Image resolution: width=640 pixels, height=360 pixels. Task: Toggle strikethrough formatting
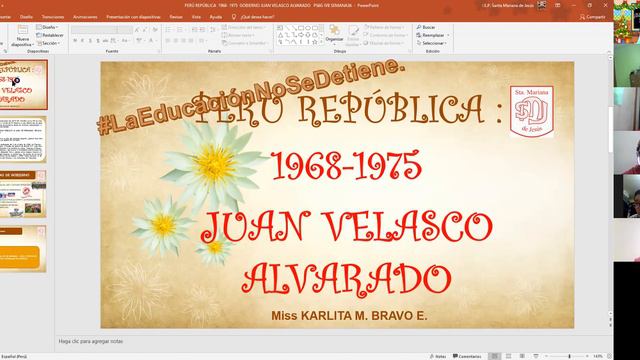pyautogui.click(x=105, y=40)
